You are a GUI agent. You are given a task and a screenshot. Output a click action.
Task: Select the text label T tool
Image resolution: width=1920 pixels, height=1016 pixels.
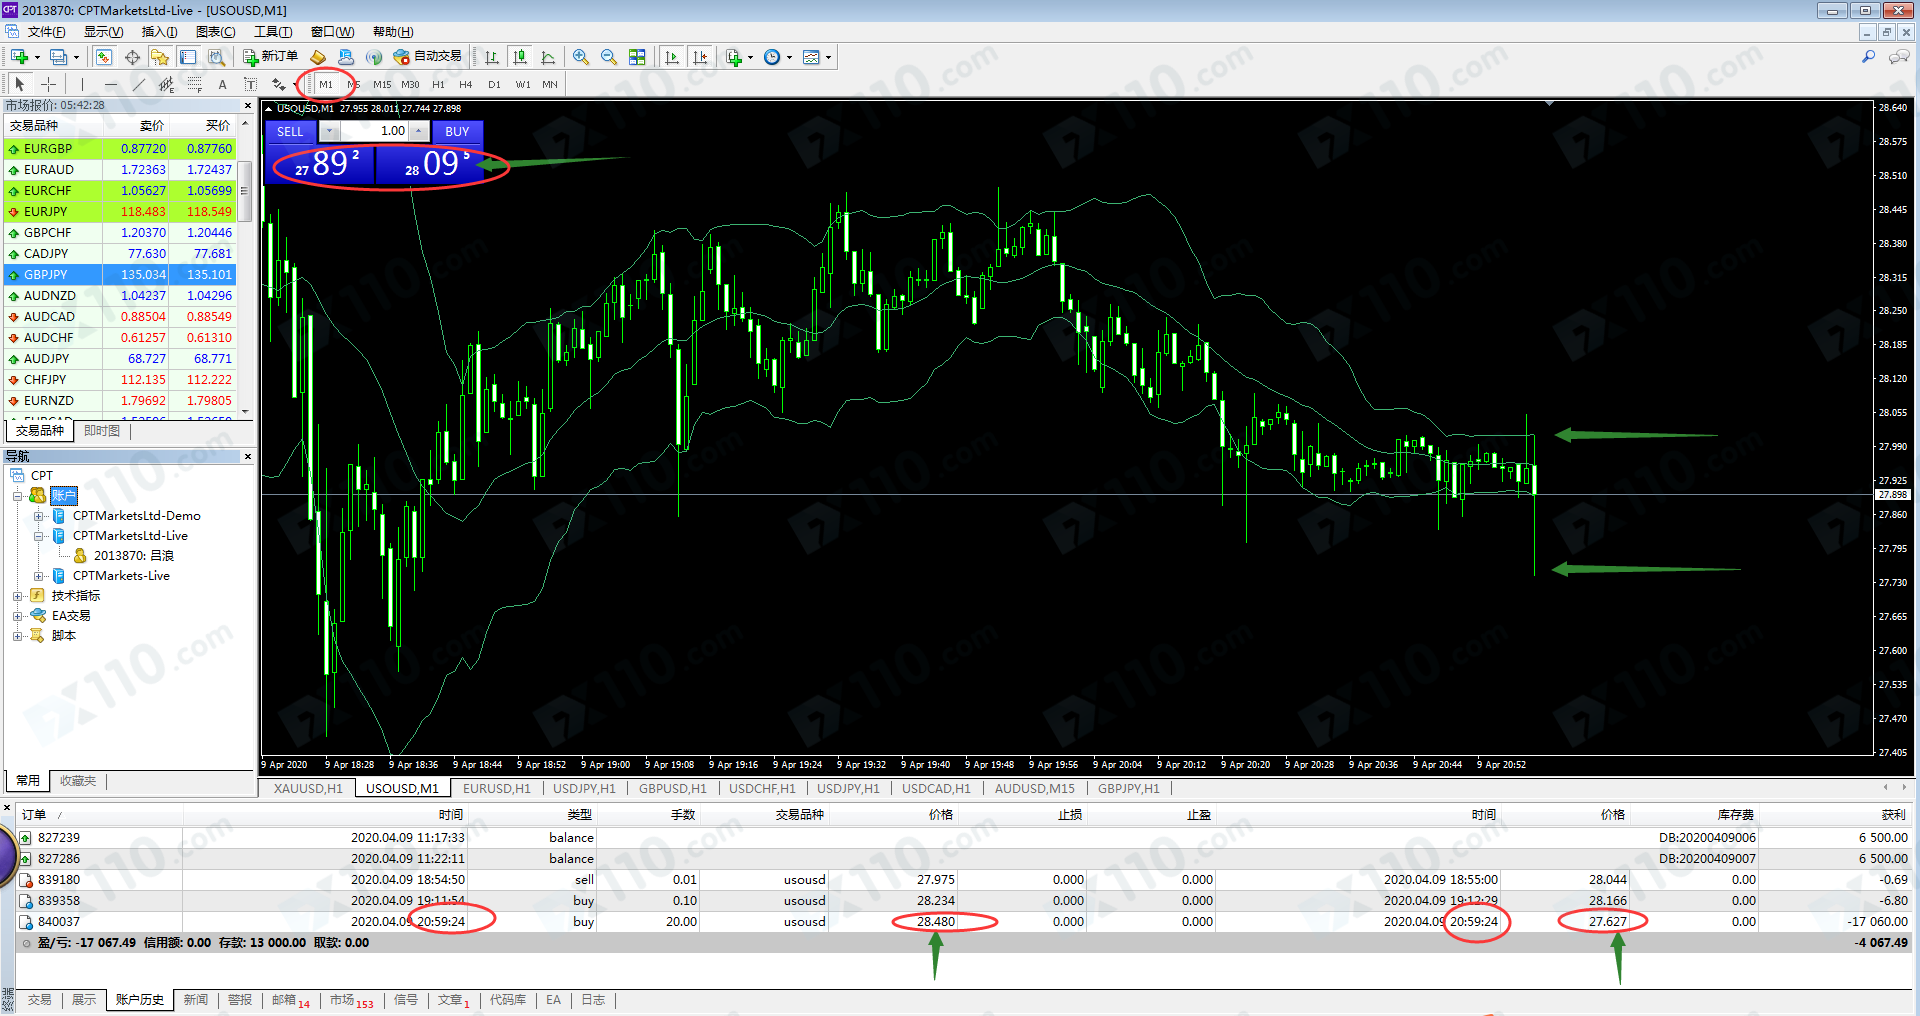(x=250, y=84)
